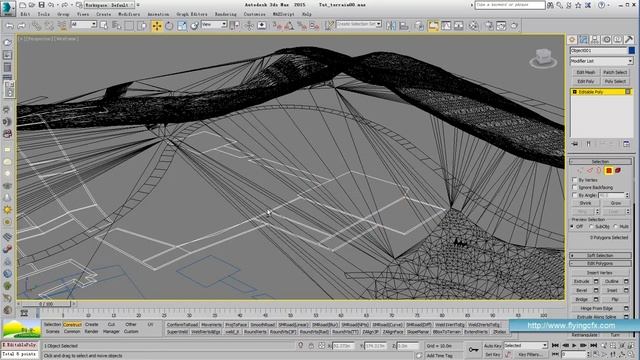The height and width of the screenshot is (360, 640).
Task: Click the Edit Mesh modifier button
Action: pos(586,72)
